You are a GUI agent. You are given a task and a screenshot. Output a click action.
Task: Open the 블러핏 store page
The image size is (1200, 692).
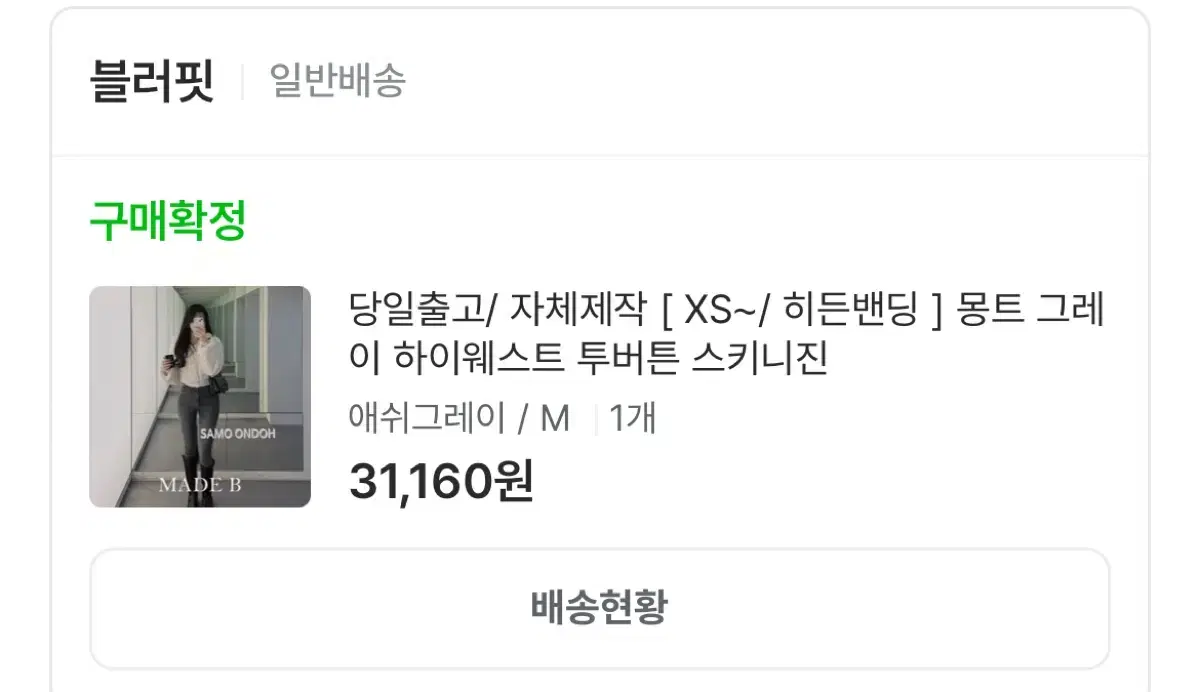[152, 81]
